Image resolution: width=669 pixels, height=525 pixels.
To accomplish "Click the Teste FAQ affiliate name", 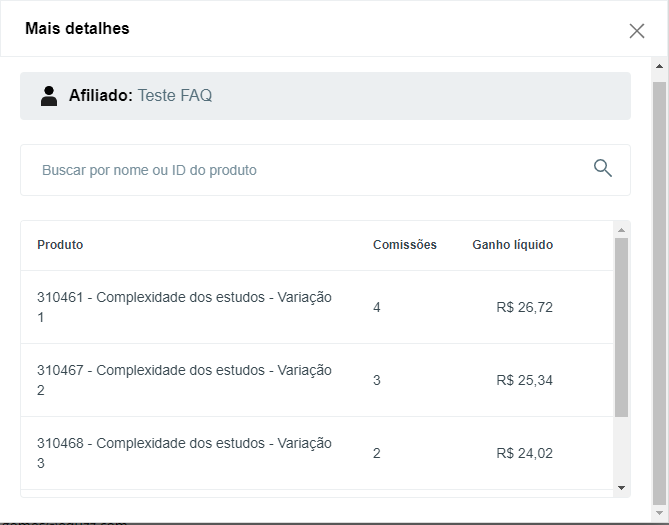I will 174,96.
